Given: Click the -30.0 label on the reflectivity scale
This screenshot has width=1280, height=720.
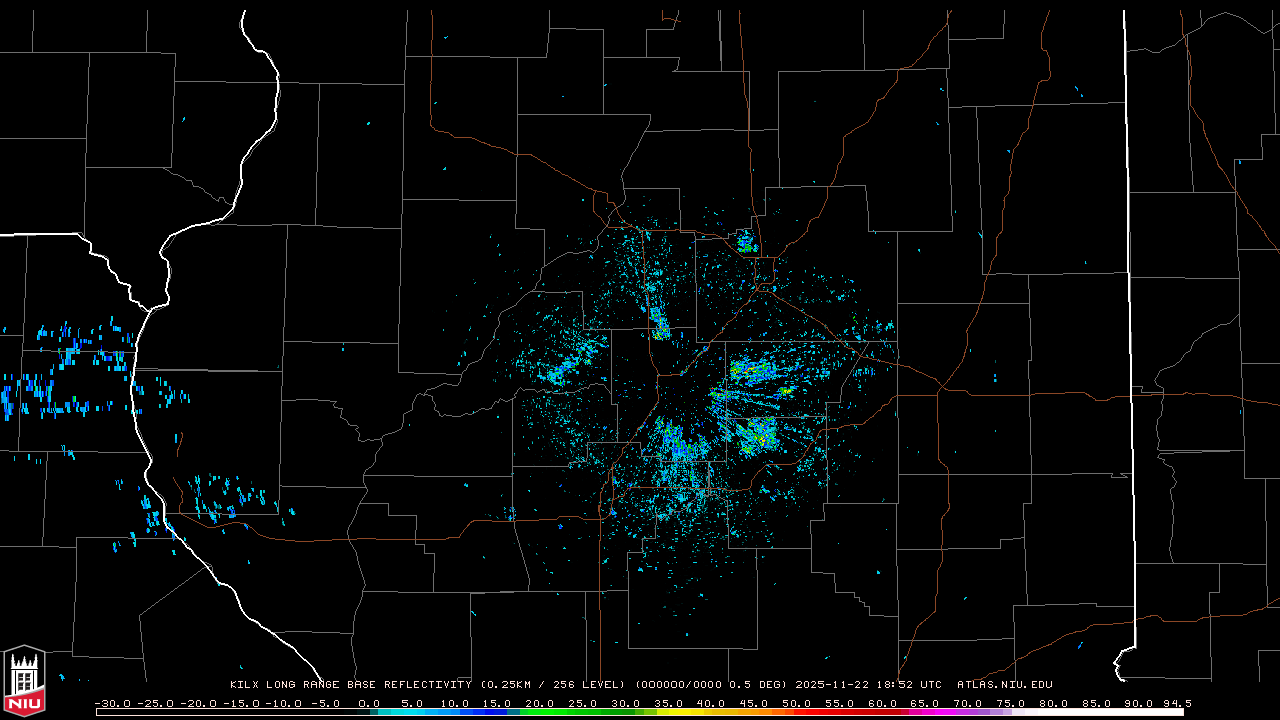Looking at the screenshot, I should point(113,703).
